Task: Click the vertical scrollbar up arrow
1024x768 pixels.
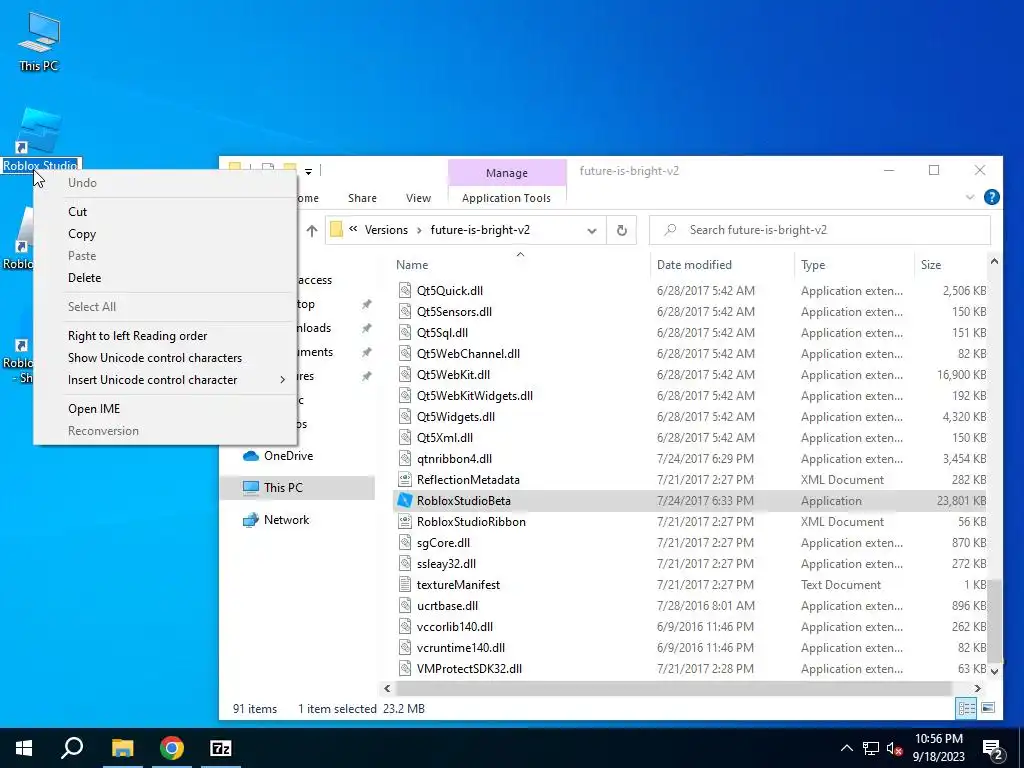Action: click(x=994, y=262)
